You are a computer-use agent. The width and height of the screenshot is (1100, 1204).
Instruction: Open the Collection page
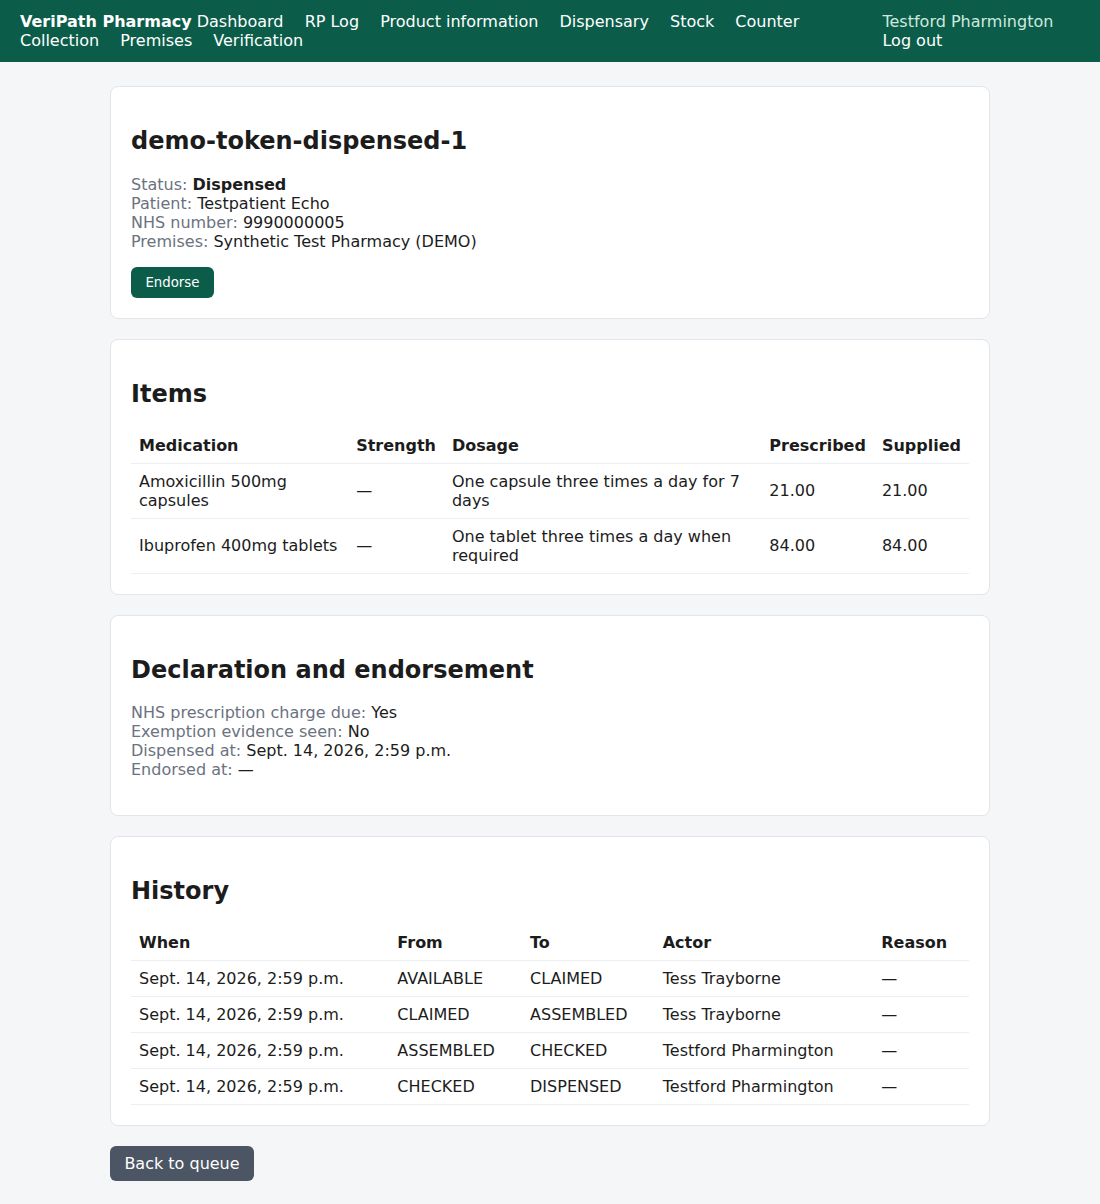coord(60,40)
